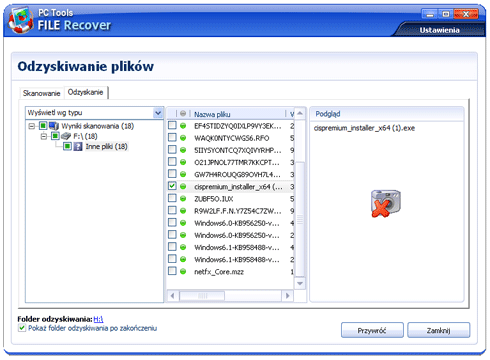Select the Wyniki skanowania (18) tree item

click(x=98, y=126)
